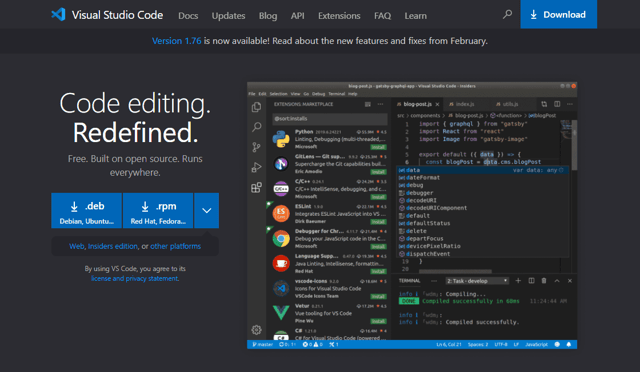Open the FAQ nav item
The image size is (640, 372).
point(382,16)
